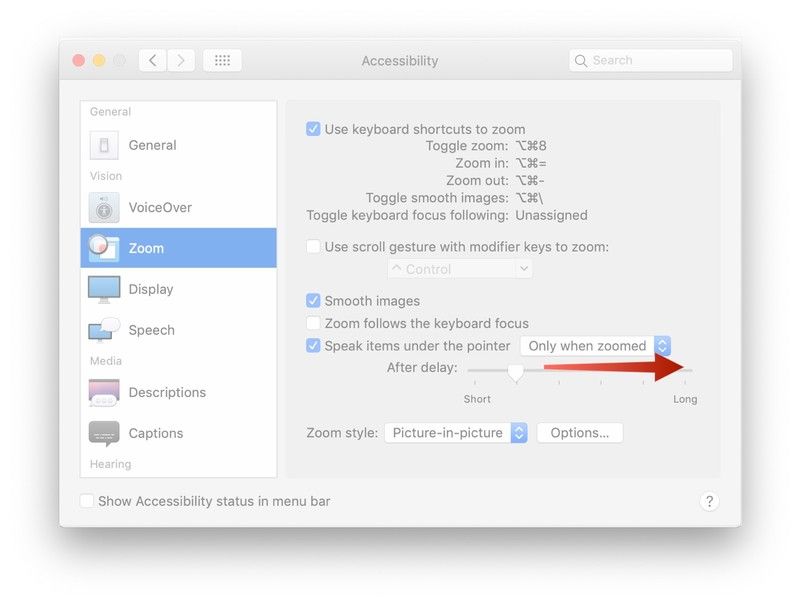Click the Options... button
Screen dimensions: 800x605
click(580, 433)
